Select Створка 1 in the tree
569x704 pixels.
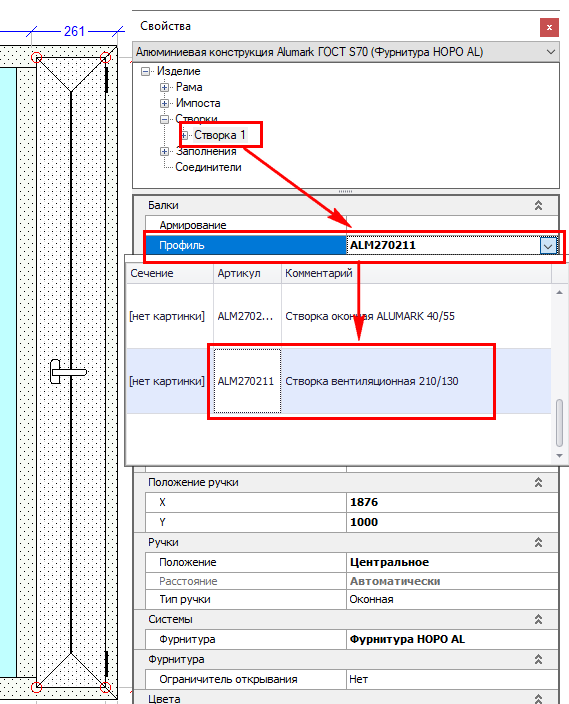tap(220, 135)
